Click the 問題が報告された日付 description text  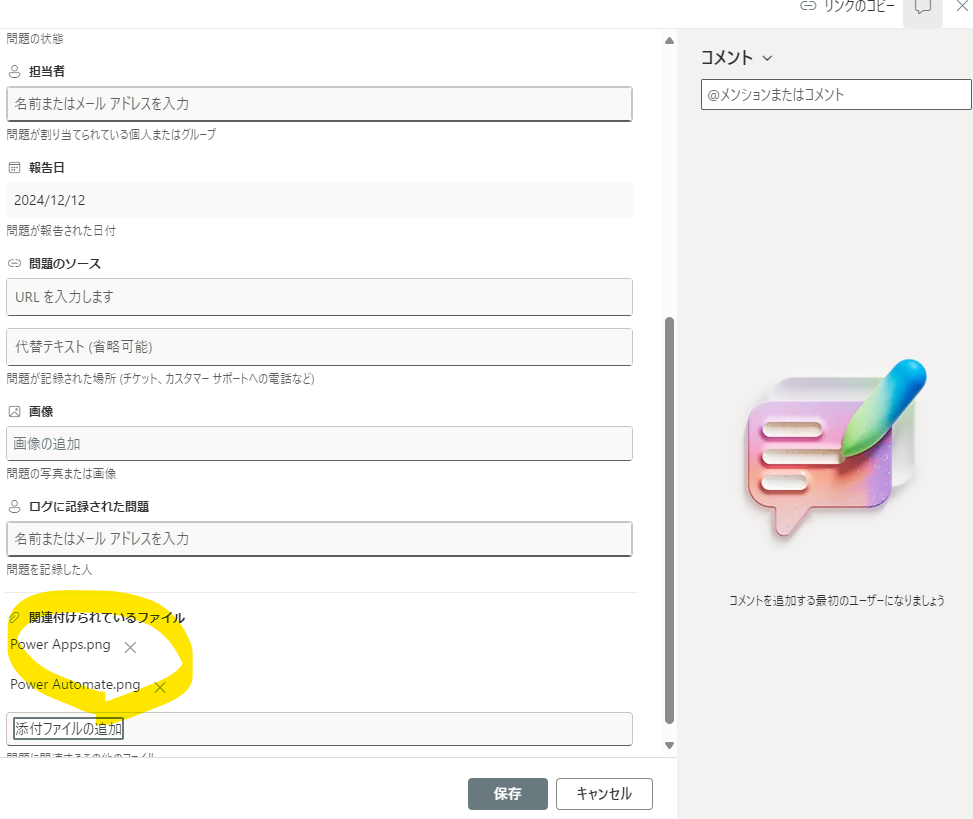click(61, 231)
